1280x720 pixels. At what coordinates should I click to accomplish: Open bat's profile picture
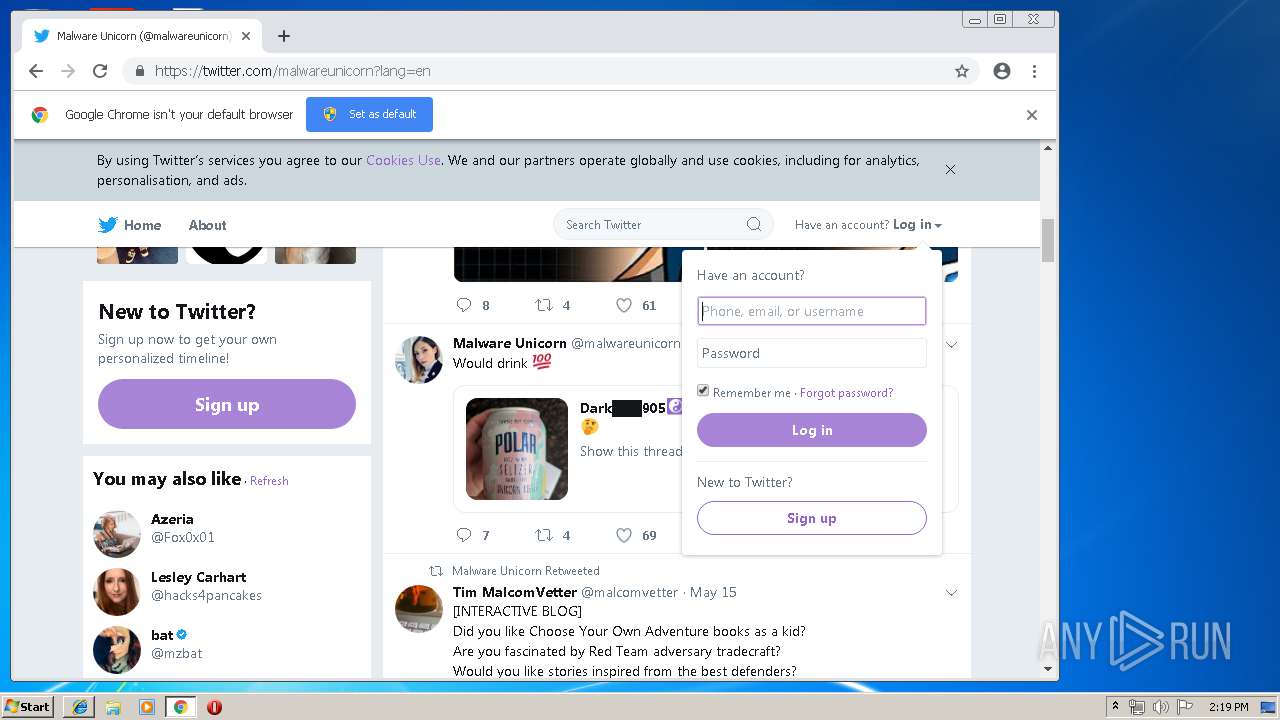point(117,650)
